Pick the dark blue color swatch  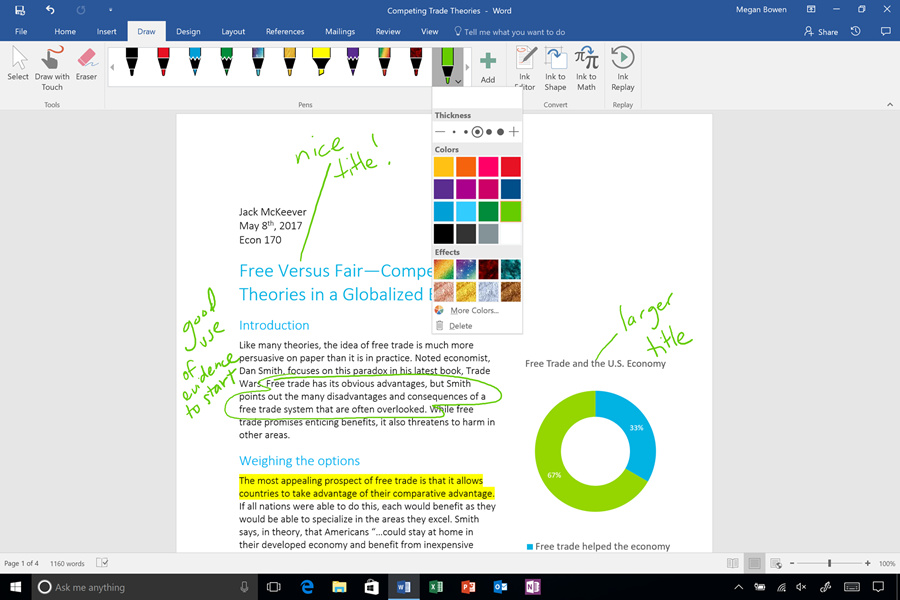pos(511,189)
